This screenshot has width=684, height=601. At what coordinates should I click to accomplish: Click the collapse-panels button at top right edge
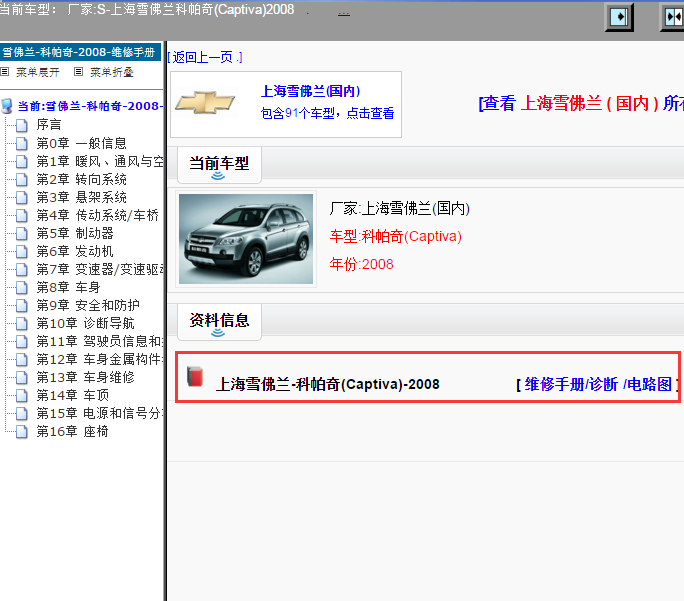(672, 17)
